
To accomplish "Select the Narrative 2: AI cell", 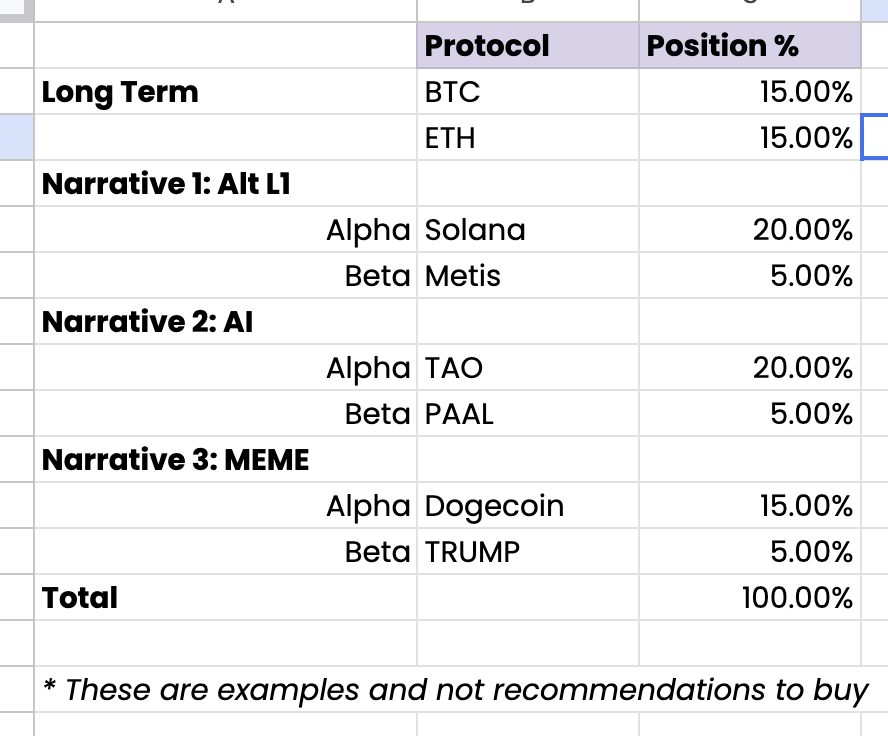I will [225, 322].
